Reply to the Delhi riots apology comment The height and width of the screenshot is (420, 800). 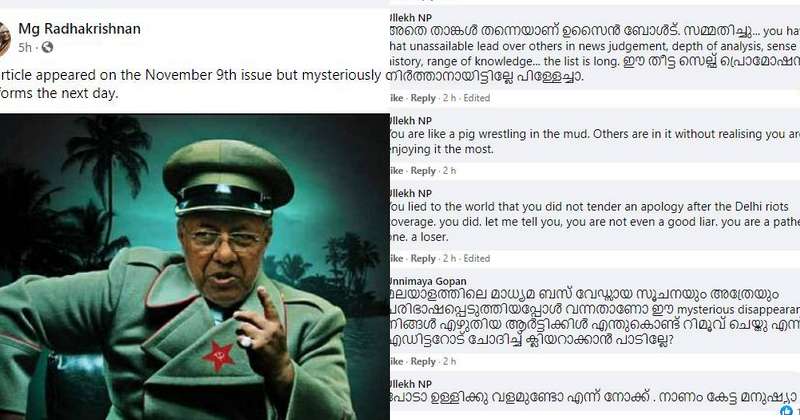[x=423, y=258]
